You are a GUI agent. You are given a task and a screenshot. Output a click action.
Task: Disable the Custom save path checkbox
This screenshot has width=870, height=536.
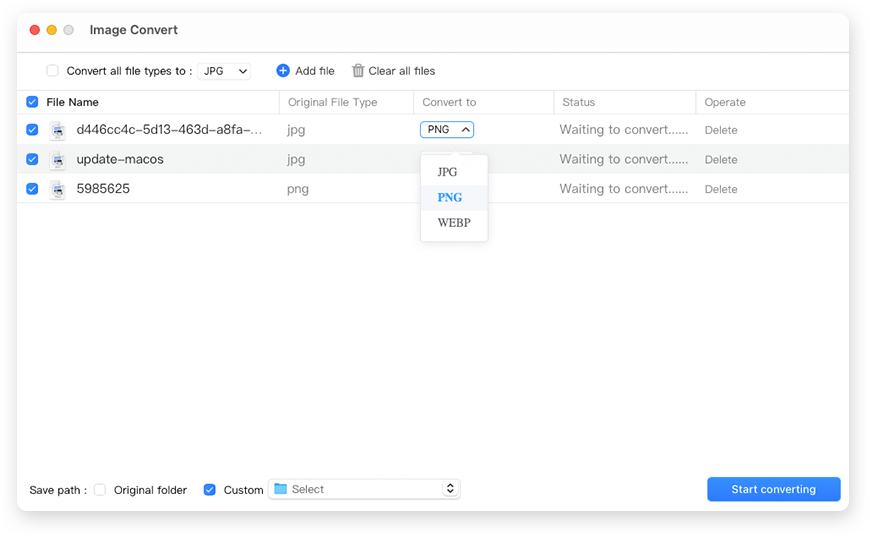pos(210,490)
